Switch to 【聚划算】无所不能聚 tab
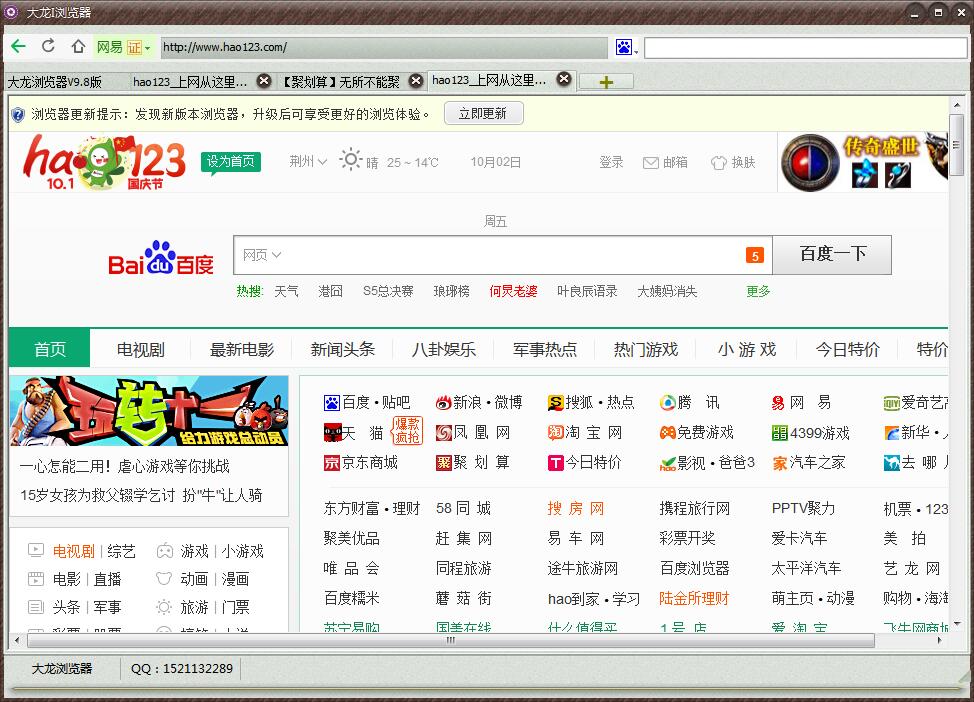The width and height of the screenshot is (974, 702). pyautogui.click(x=340, y=81)
